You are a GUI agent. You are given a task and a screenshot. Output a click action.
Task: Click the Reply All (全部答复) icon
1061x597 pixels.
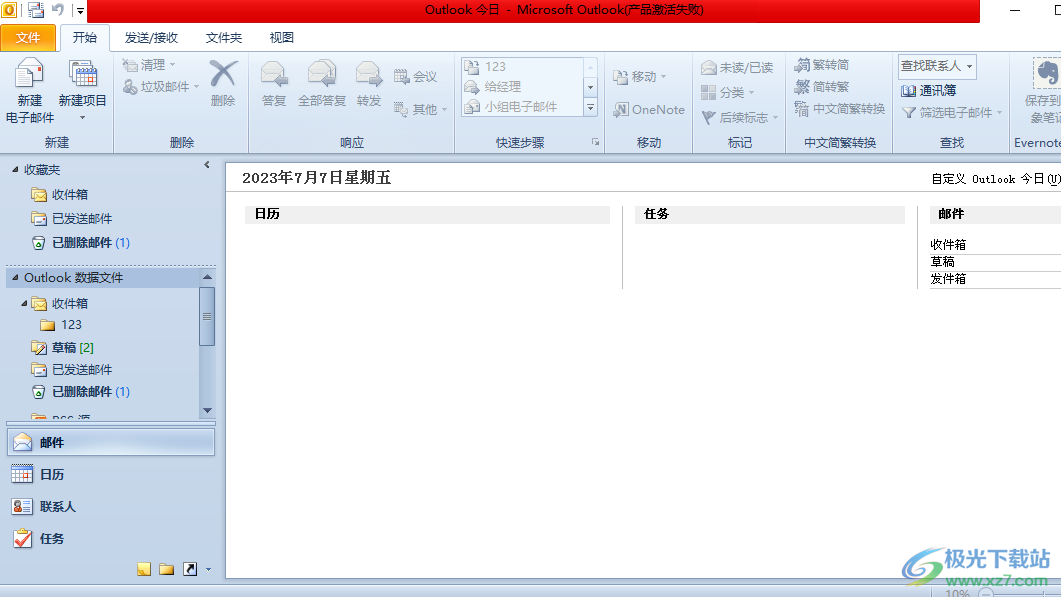pyautogui.click(x=321, y=74)
